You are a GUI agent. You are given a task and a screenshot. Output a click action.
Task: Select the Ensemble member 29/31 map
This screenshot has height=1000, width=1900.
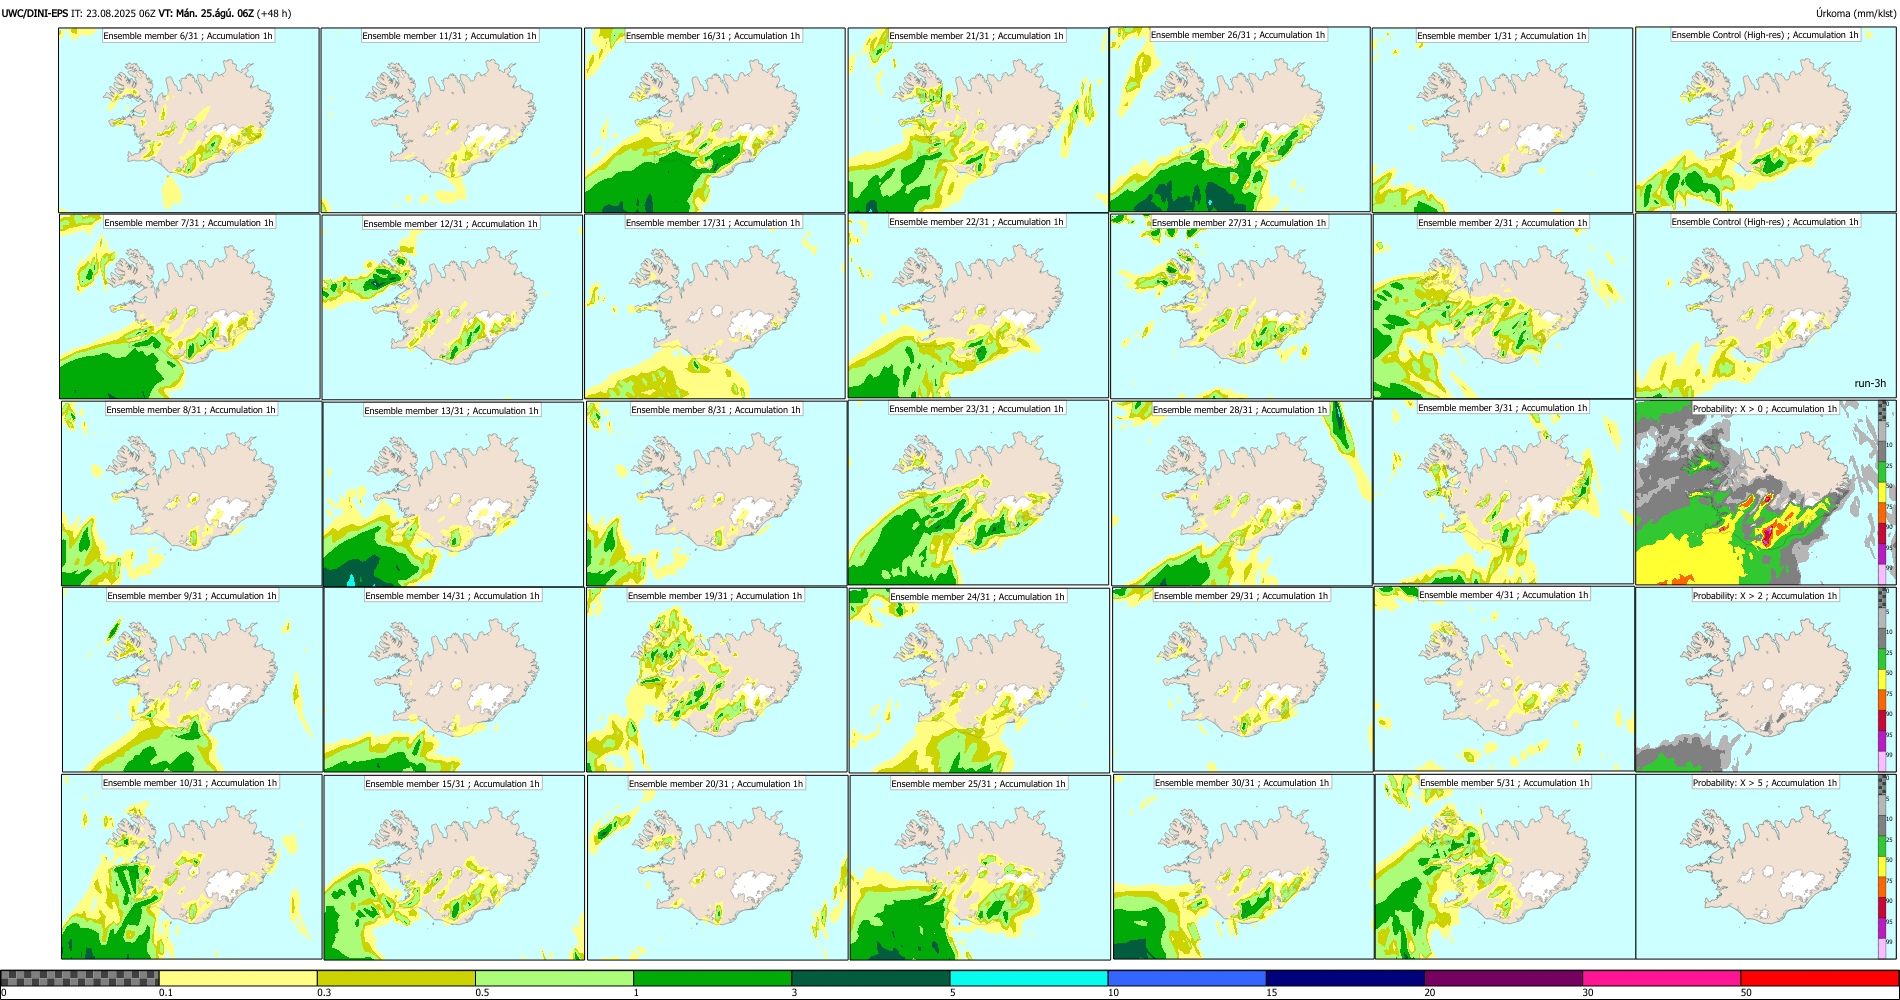pyautogui.click(x=1243, y=680)
